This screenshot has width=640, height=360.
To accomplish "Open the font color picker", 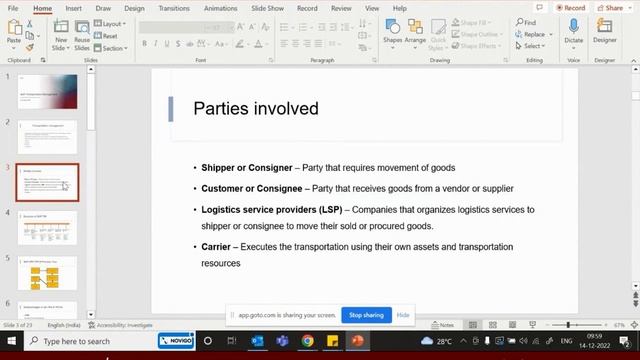I will 258,44.
